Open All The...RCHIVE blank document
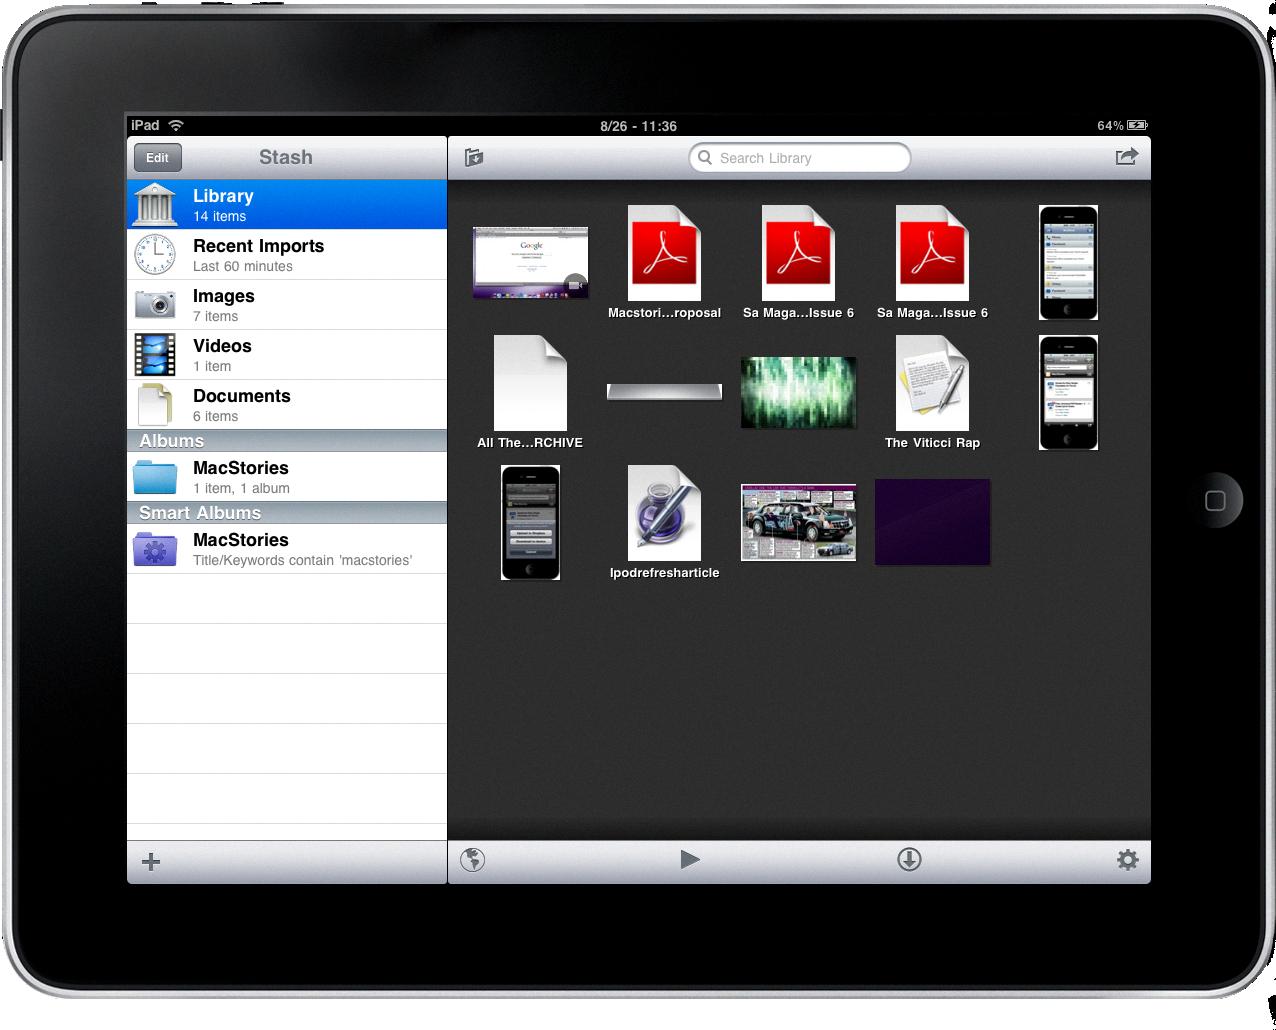Screen dimensions: 1276x1030 pyautogui.click(x=530, y=392)
